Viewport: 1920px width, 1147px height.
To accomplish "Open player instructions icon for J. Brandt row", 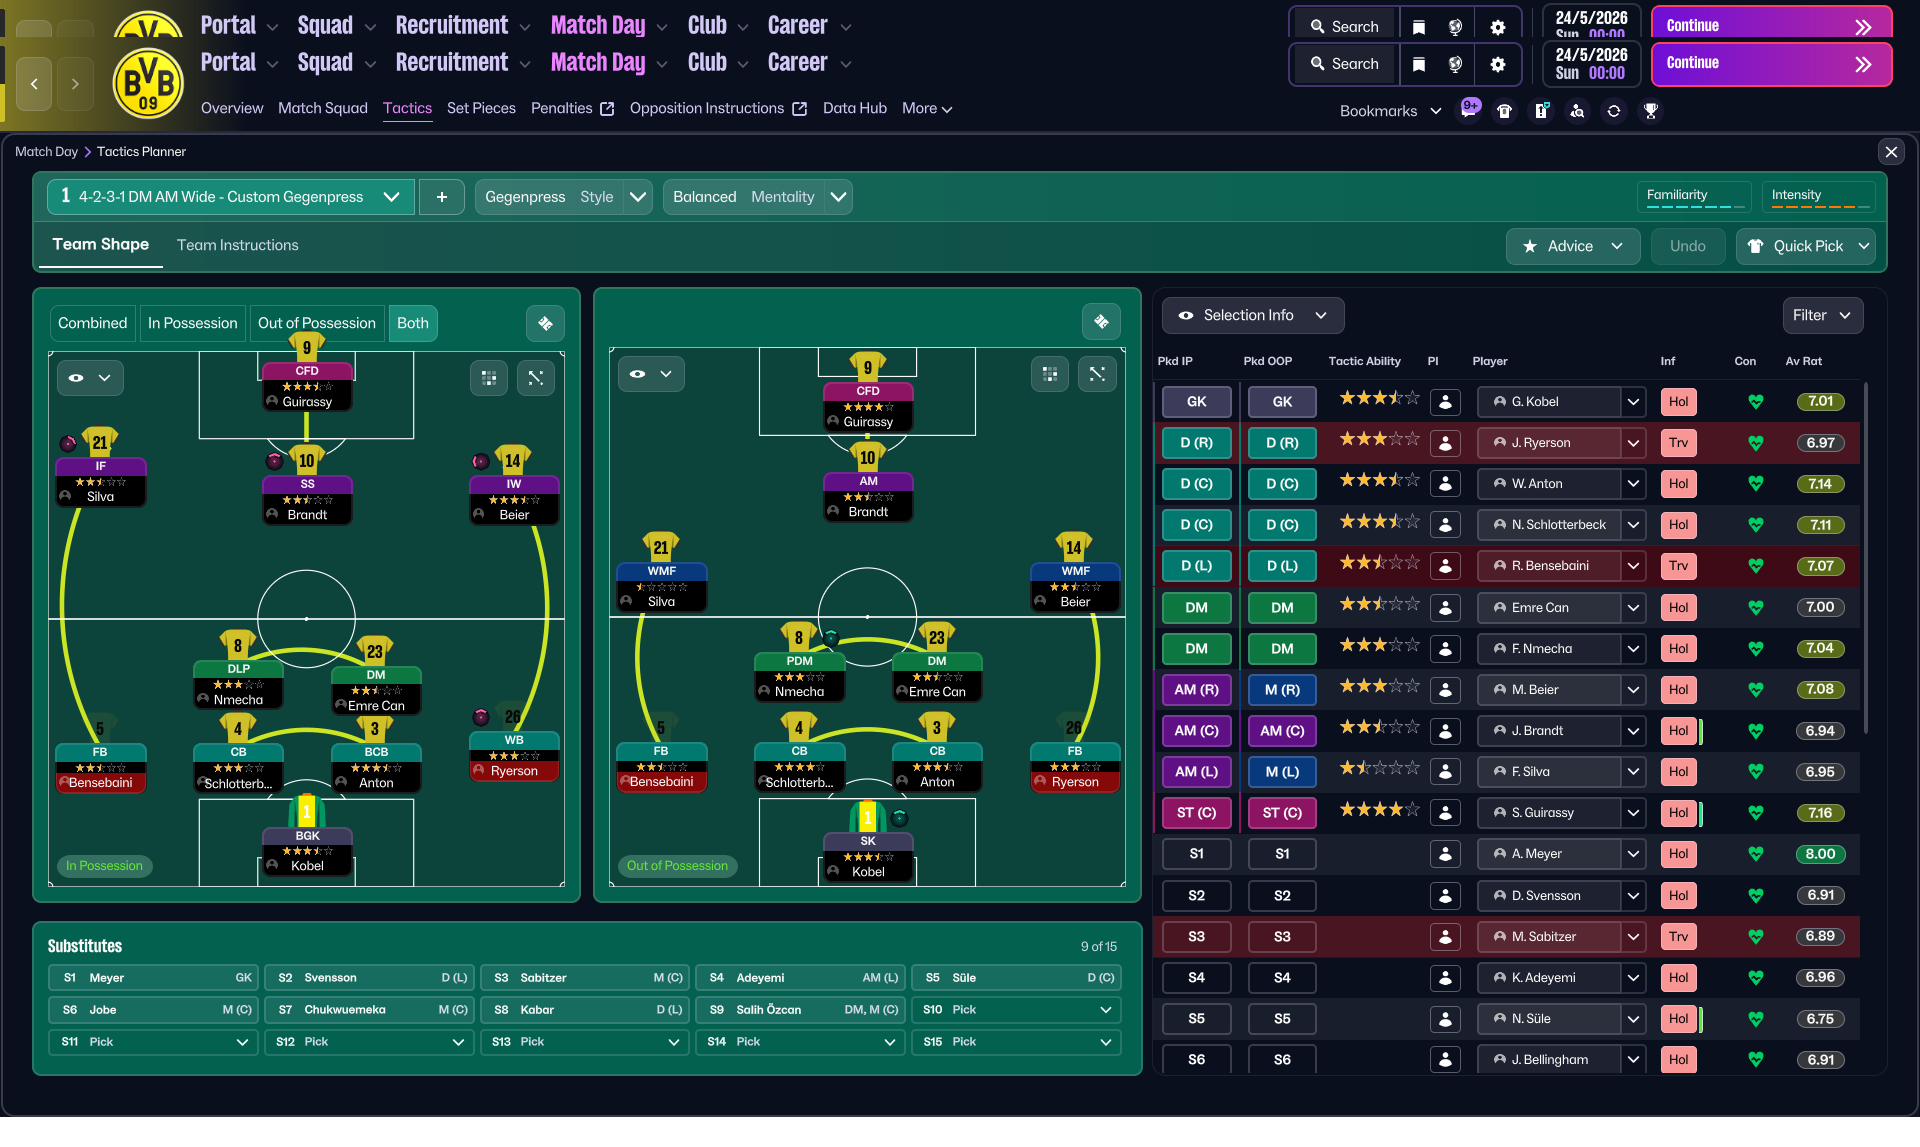I will [x=1444, y=731].
